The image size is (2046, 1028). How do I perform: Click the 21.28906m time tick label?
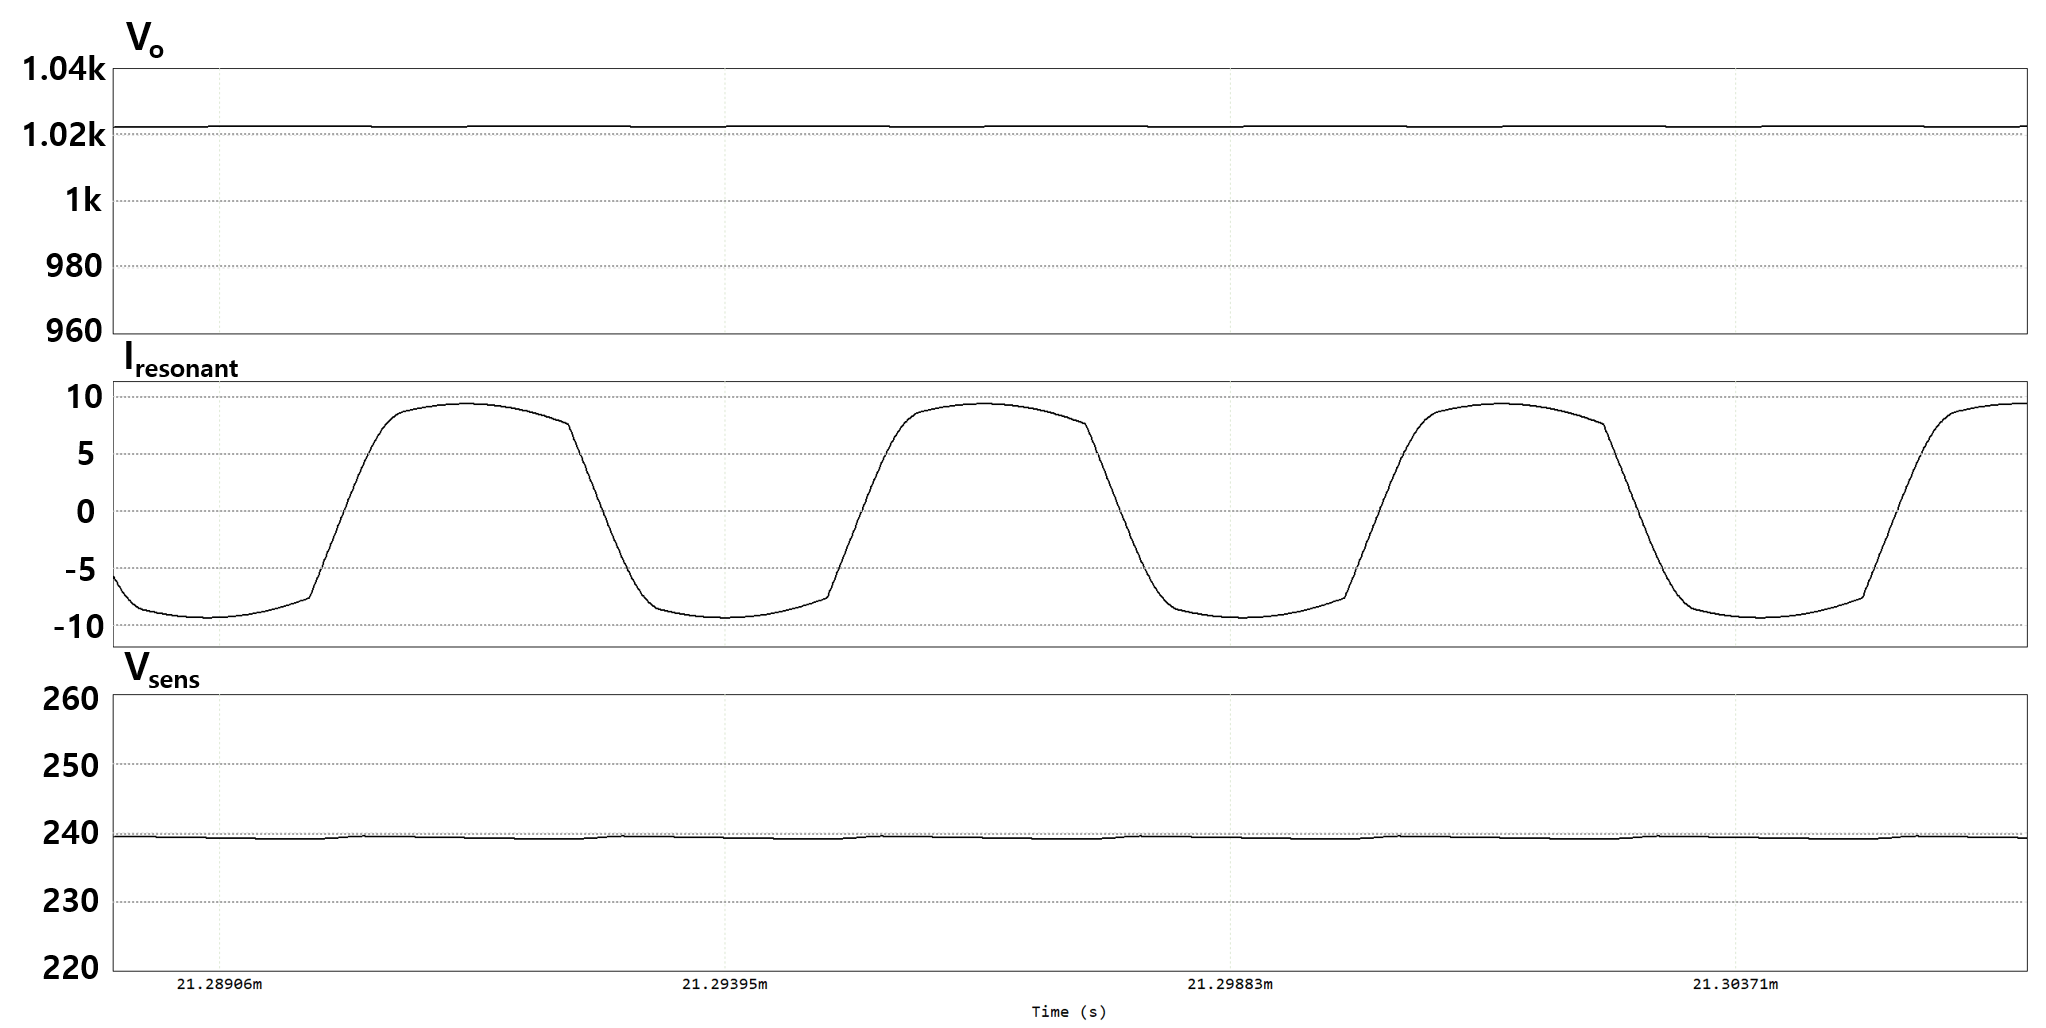coord(219,984)
